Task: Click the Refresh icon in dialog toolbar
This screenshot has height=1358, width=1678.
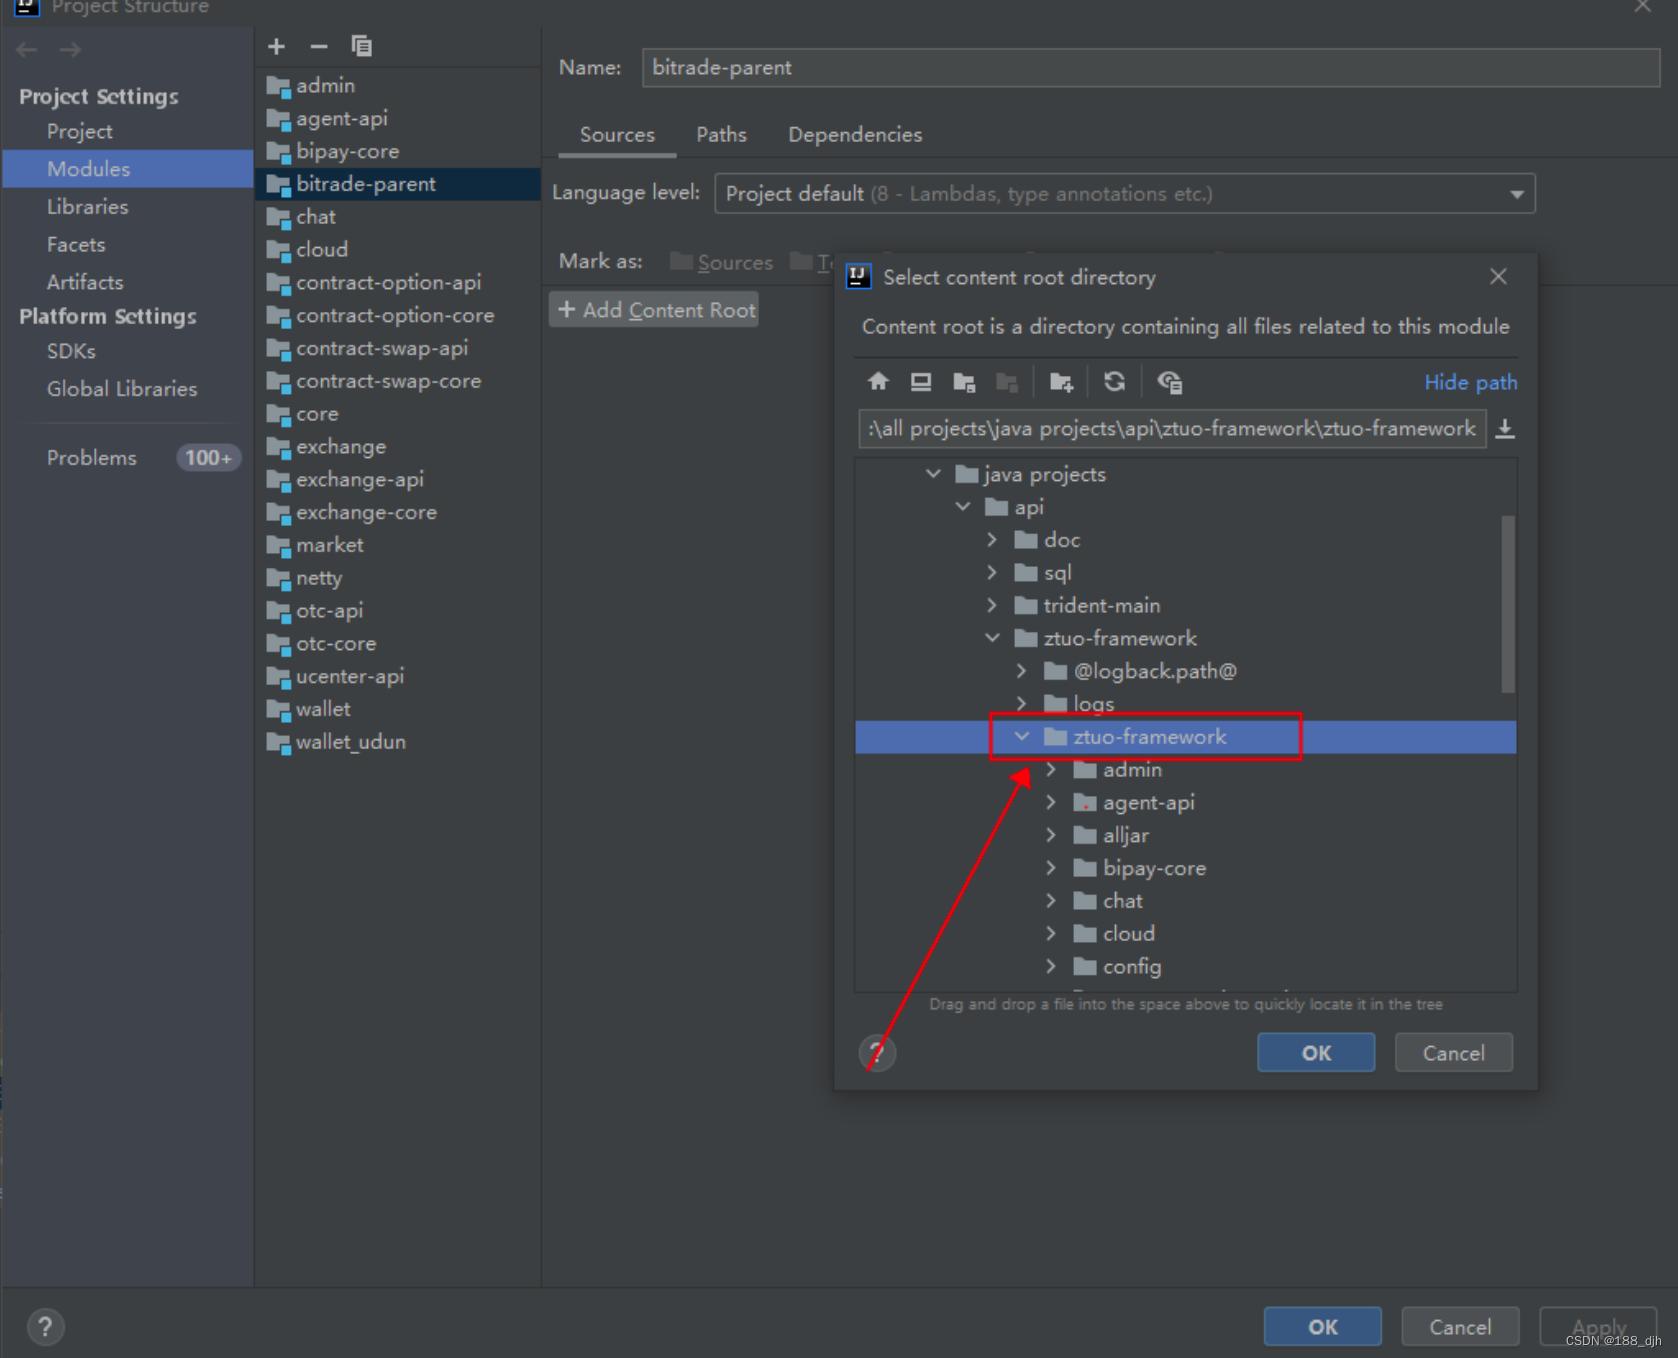Action: 1114,381
